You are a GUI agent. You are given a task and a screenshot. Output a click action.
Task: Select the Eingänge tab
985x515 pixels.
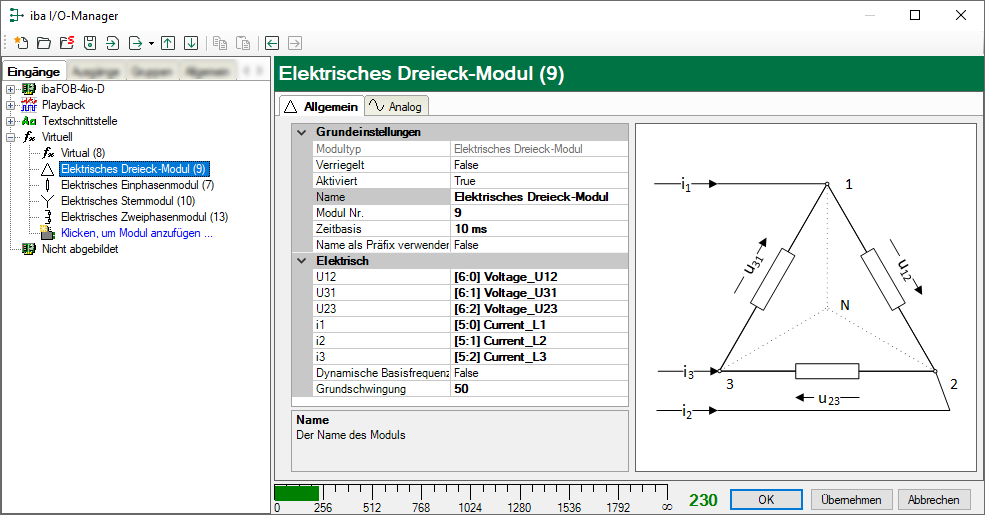pos(34,72)
